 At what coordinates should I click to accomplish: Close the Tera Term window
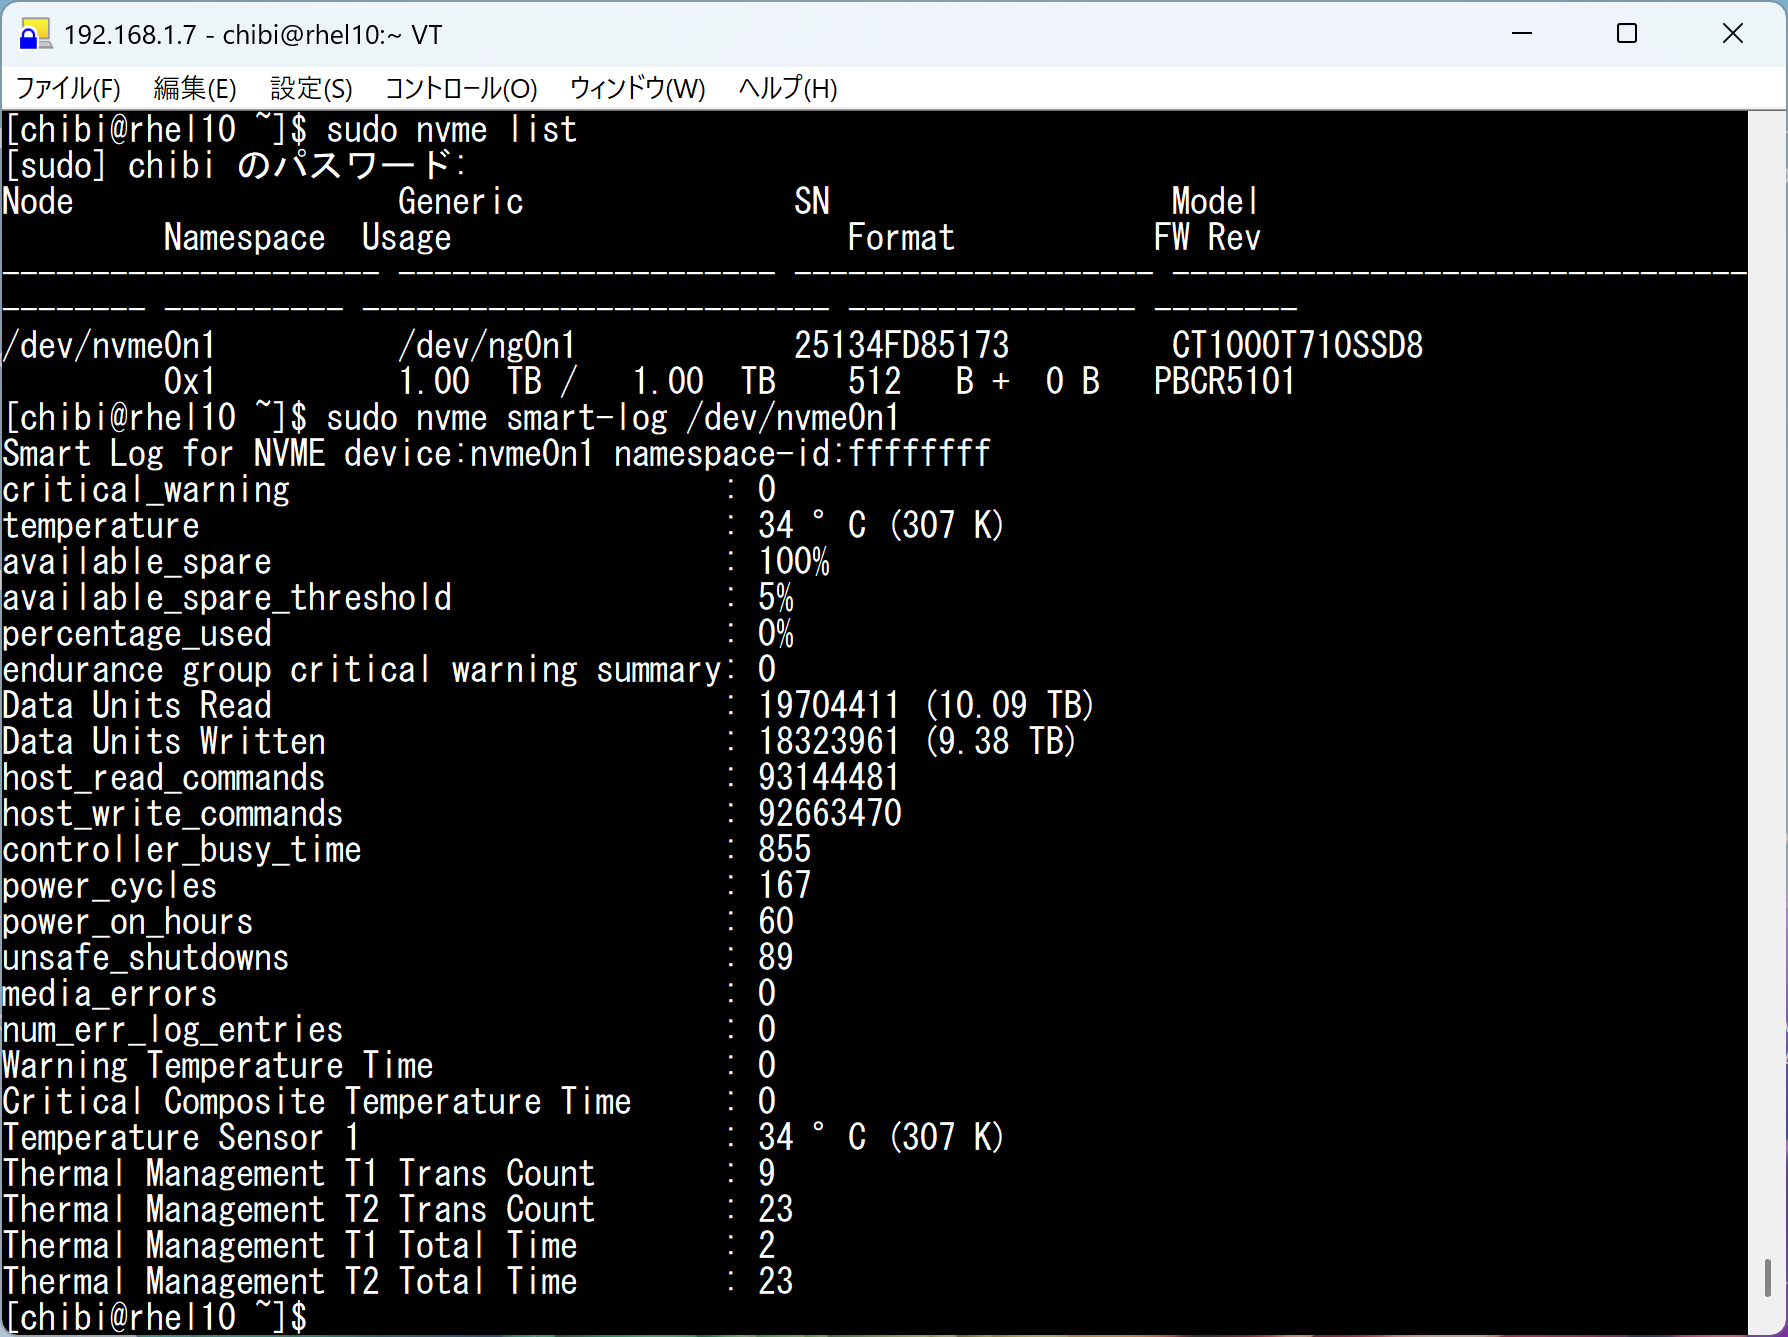point(1732,34)
